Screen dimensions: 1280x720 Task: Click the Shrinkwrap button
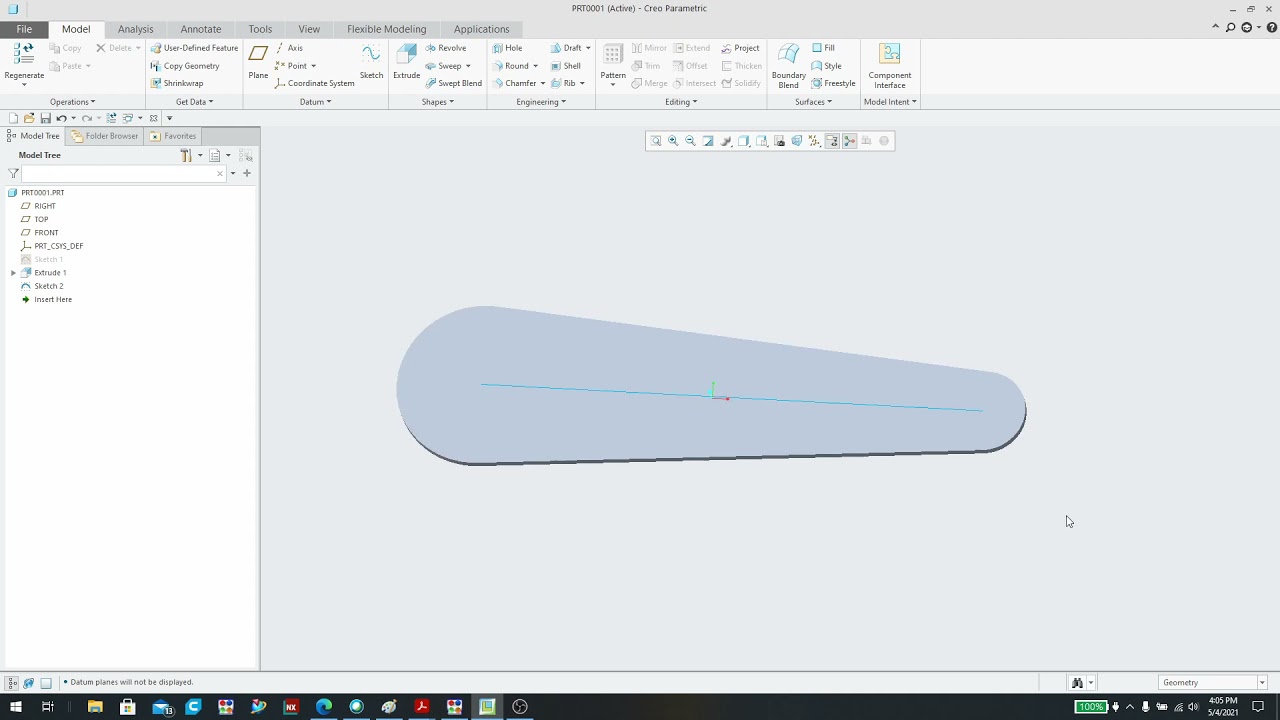pyautogui.click(x=176, y=83)
